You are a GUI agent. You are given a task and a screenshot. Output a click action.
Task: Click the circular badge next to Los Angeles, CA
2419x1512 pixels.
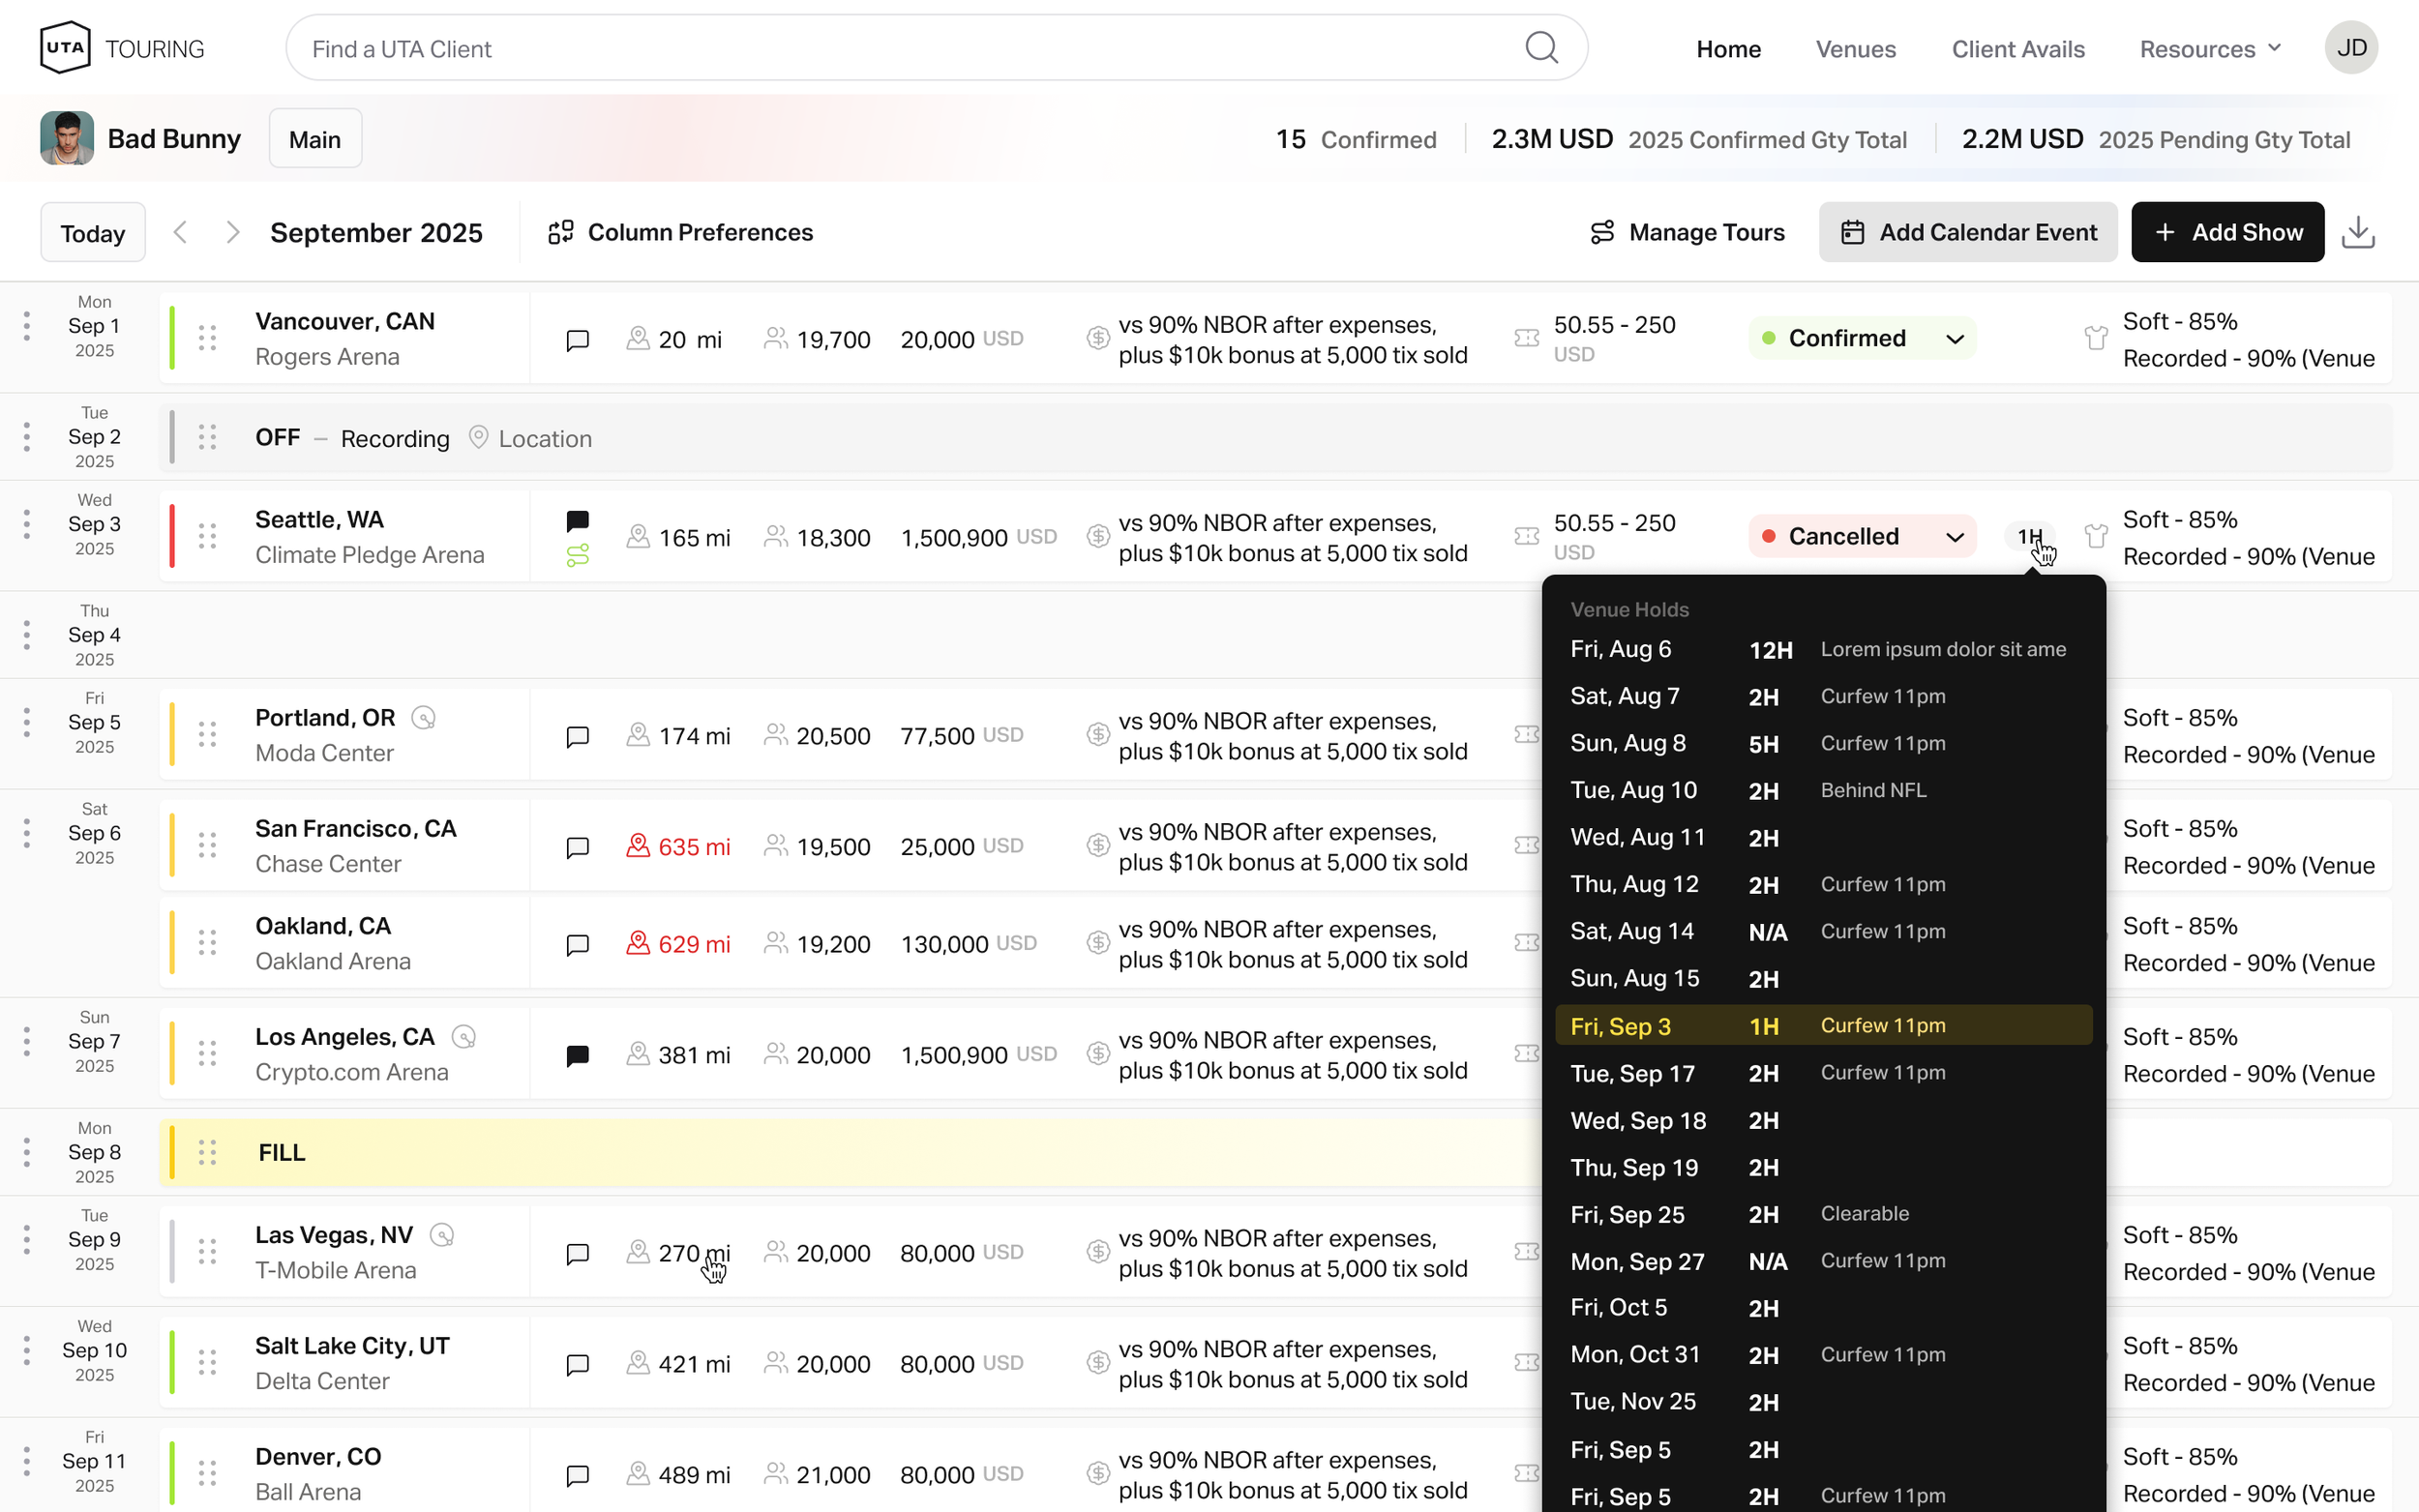coord(464,1037)
